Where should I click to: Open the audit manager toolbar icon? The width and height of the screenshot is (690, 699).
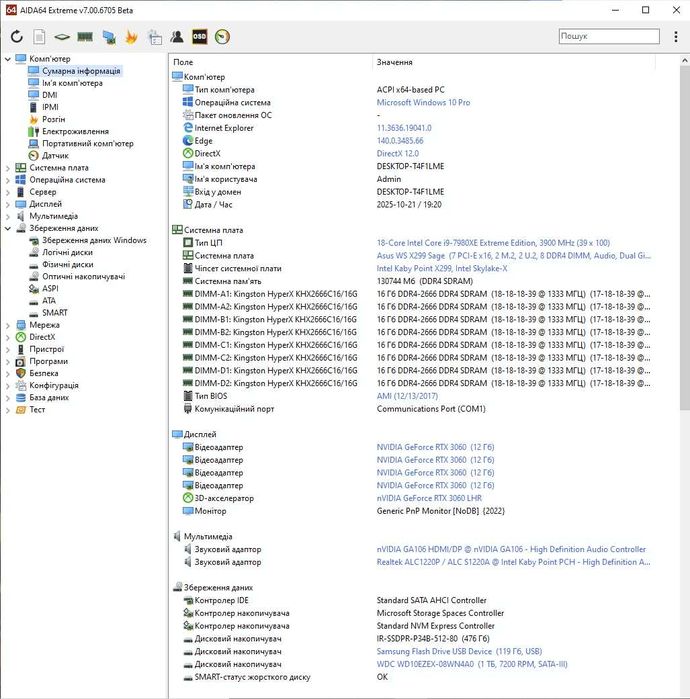155,37
